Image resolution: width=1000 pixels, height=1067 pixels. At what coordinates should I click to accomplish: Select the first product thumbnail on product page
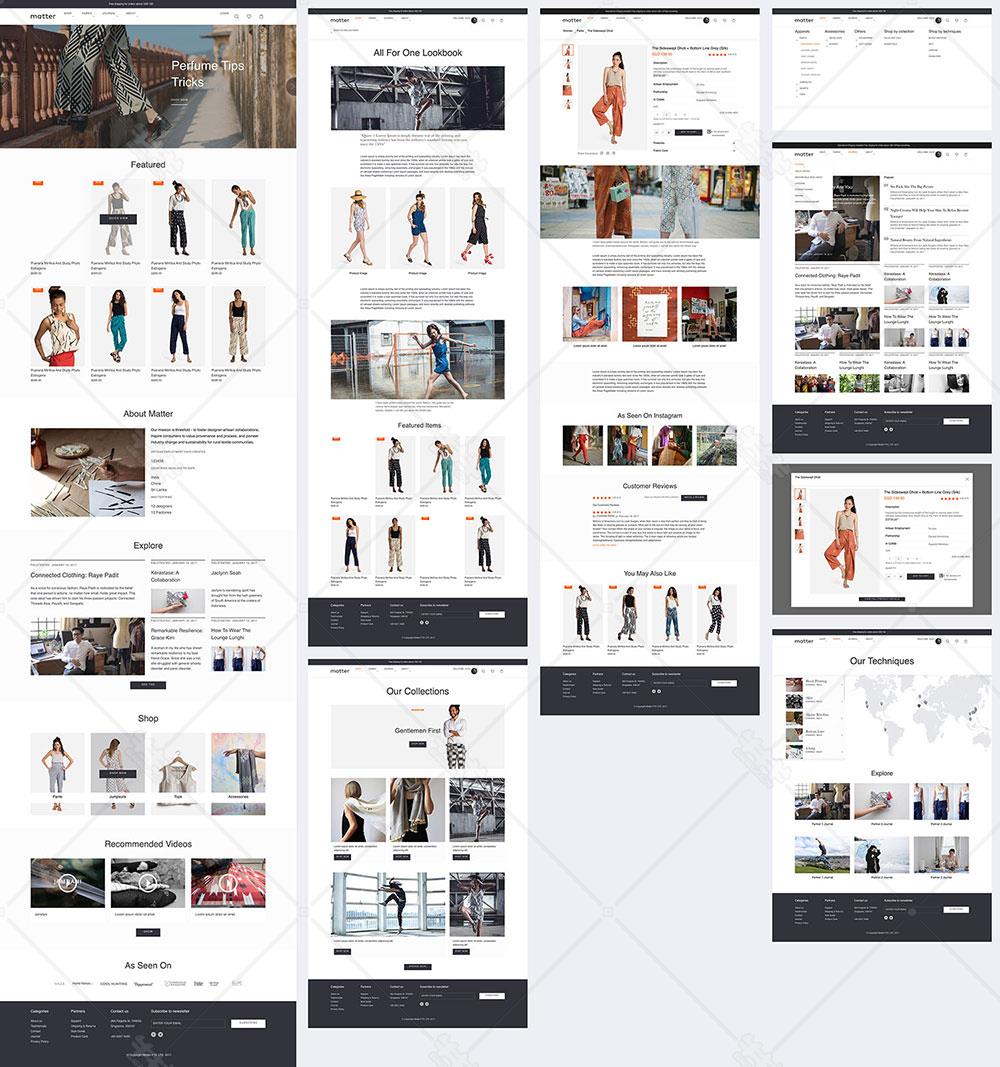(567, 49)
